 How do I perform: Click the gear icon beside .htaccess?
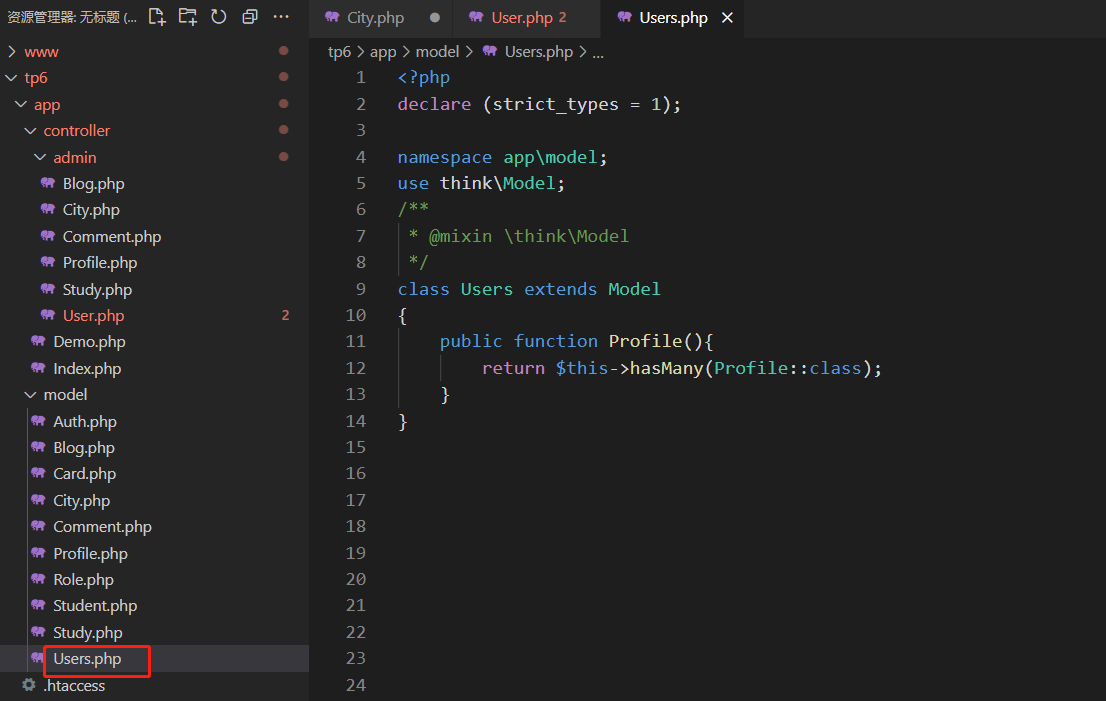pos(28,684)
